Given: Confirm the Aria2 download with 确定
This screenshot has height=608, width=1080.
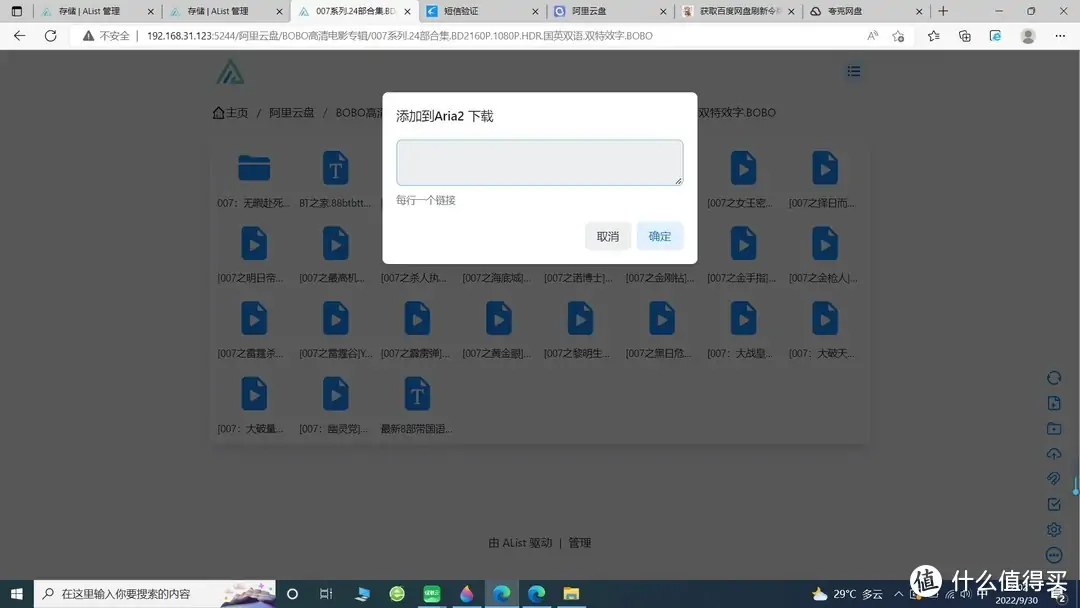Looking at the screenshot, I should pos(660,236).
